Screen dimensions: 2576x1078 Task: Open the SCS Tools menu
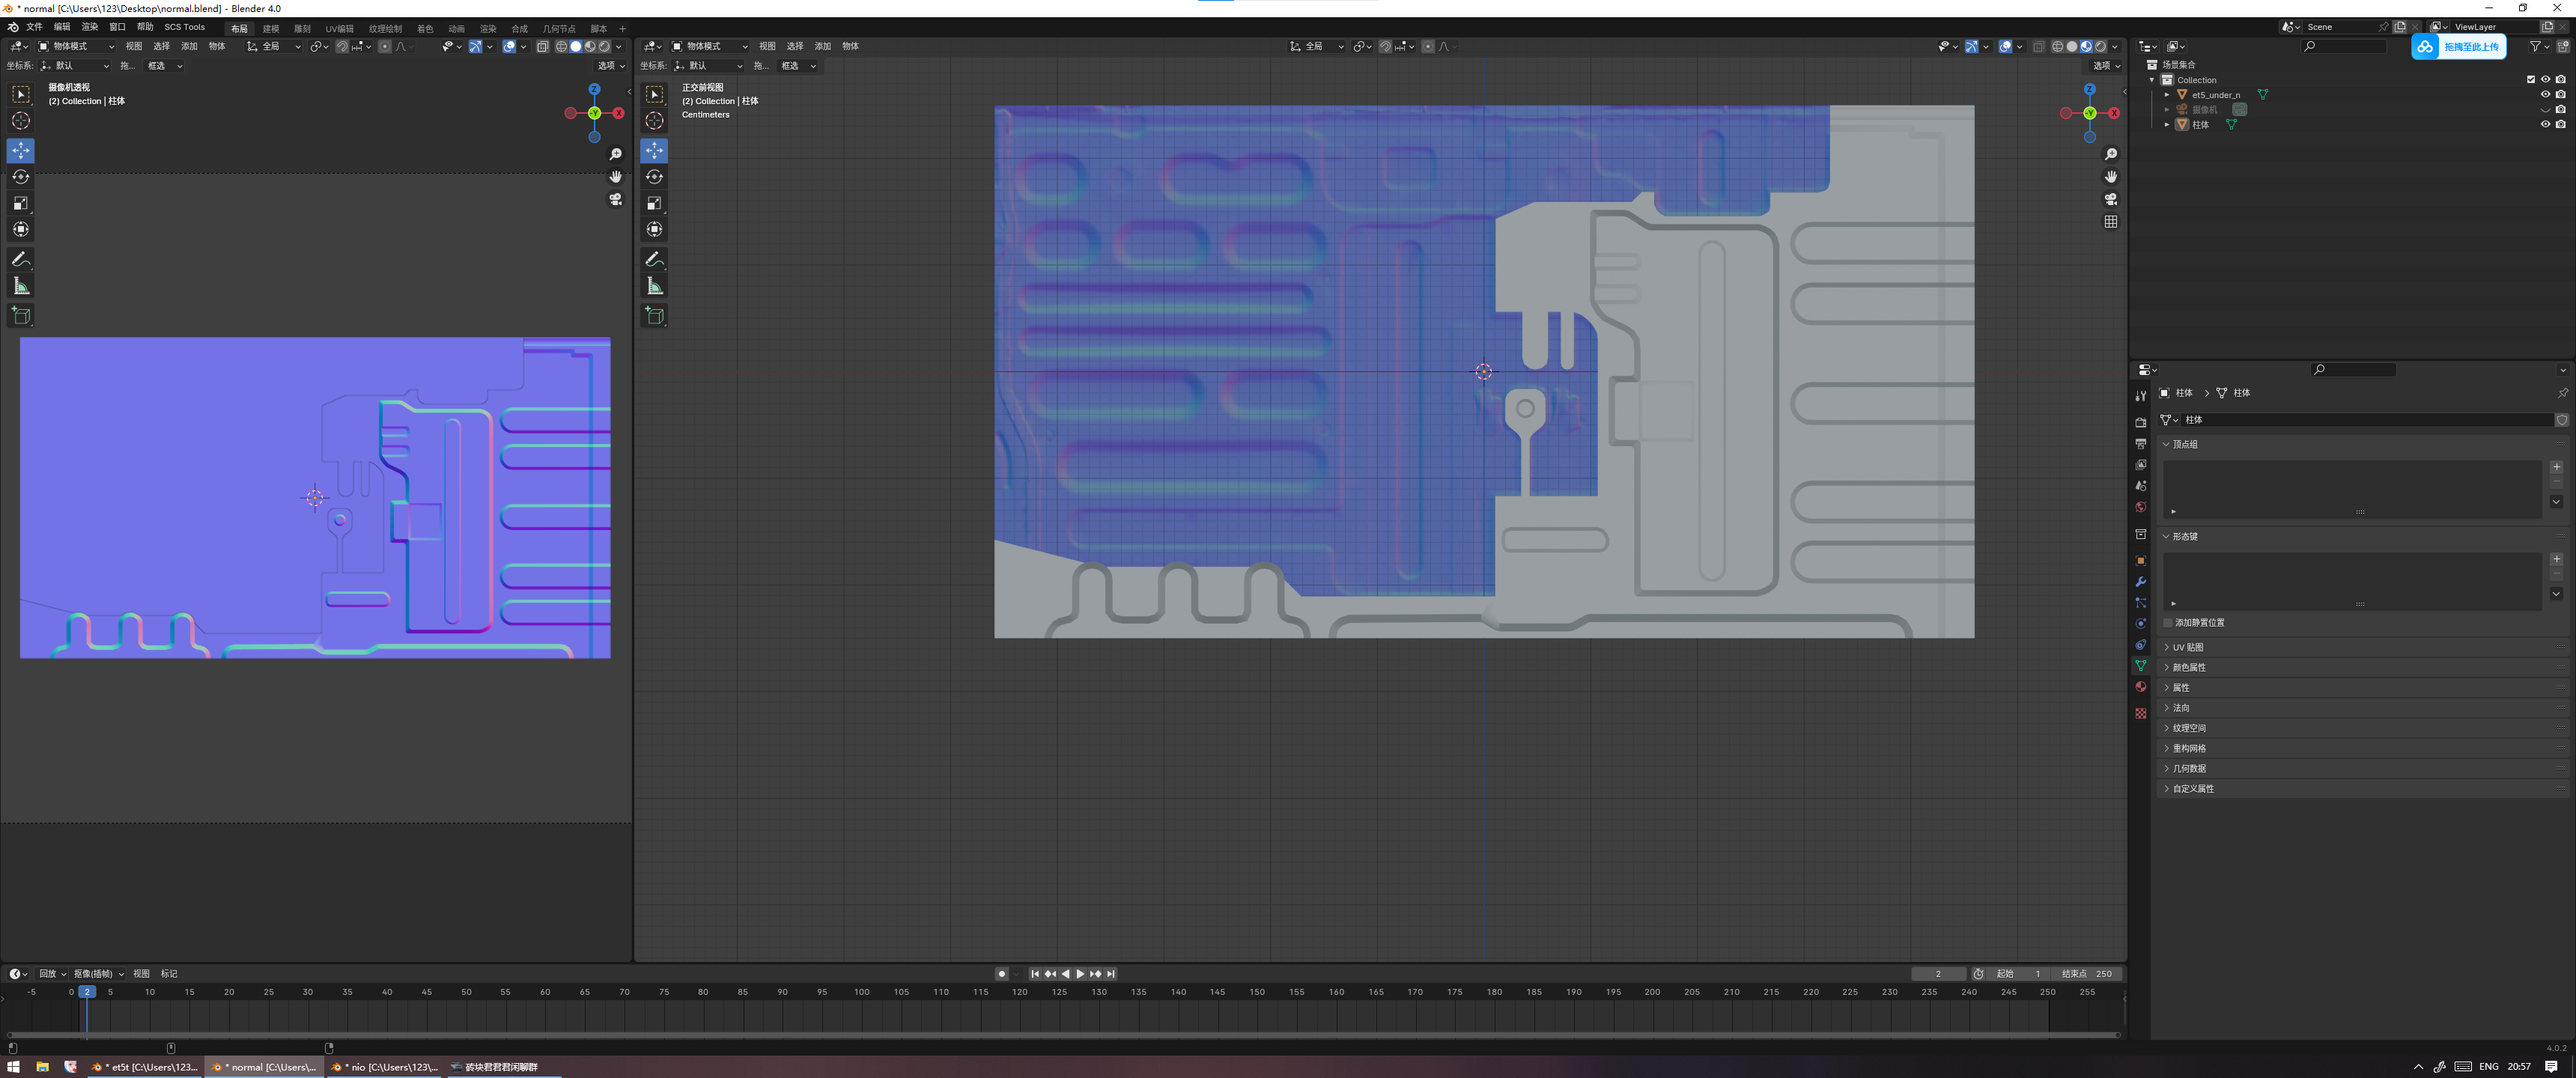tap(184, 27)
